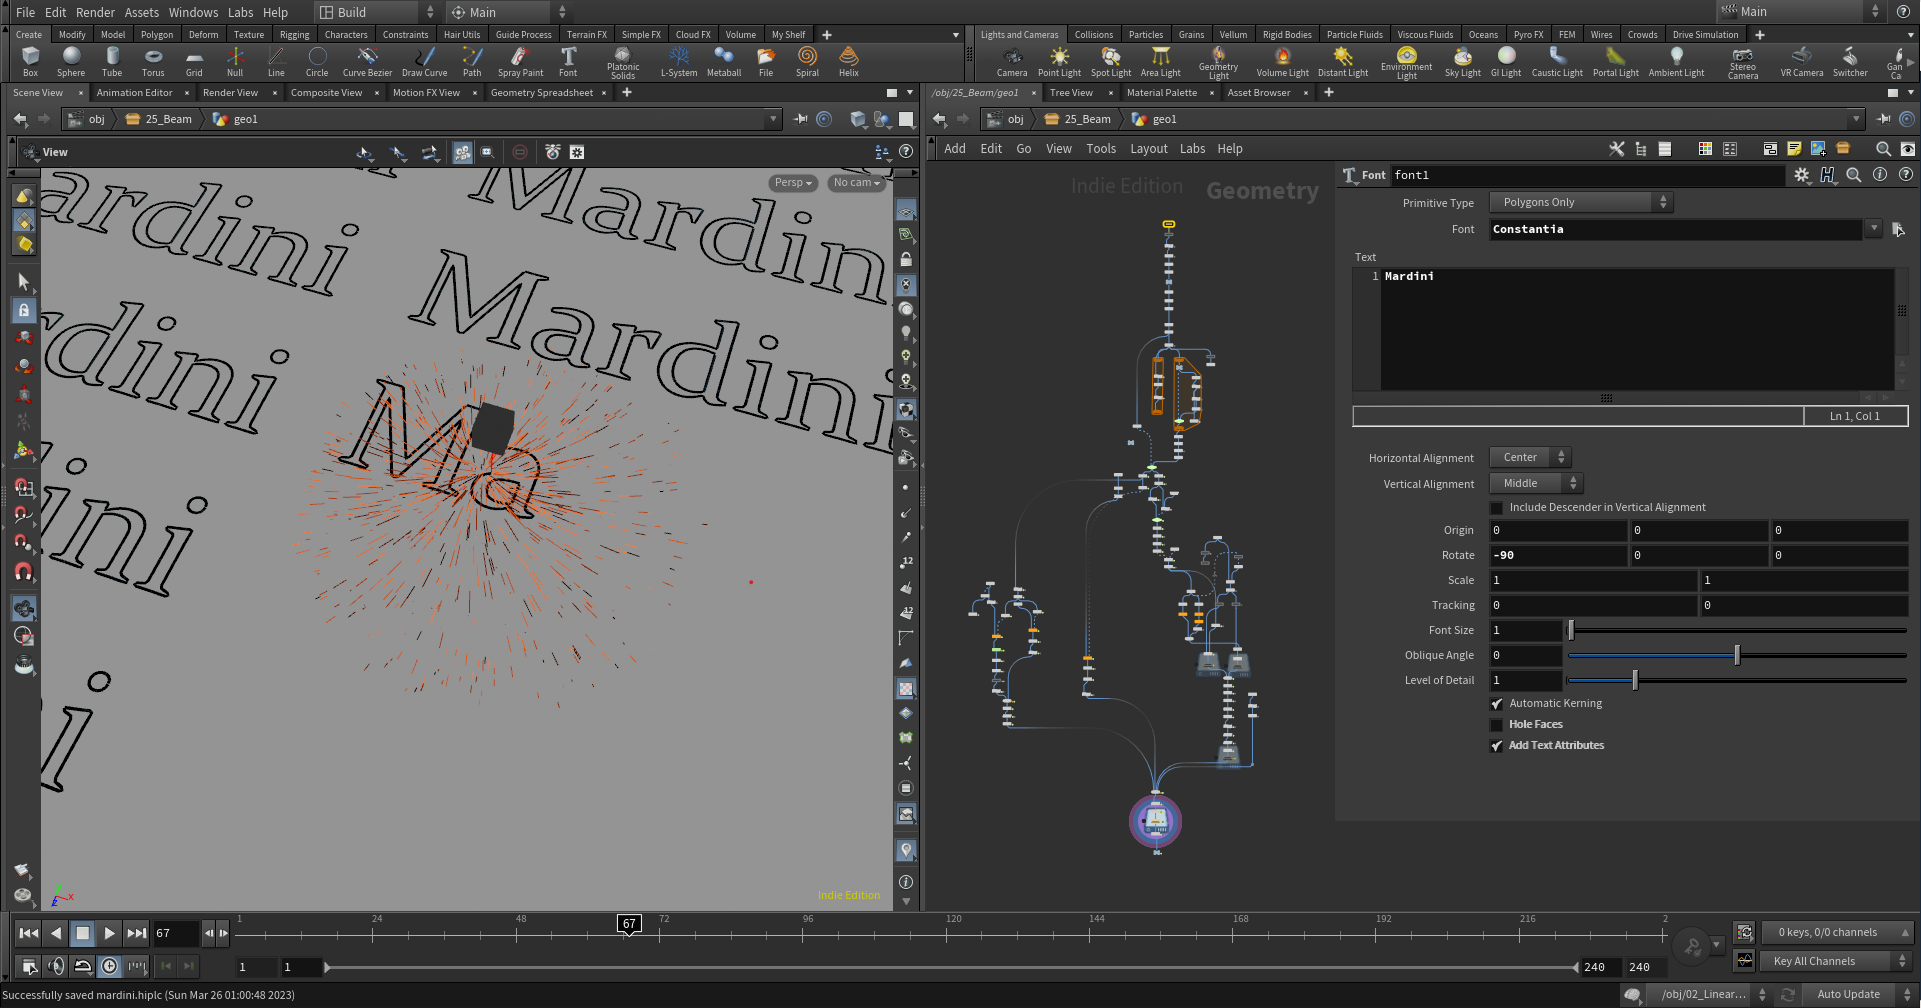1921x1008 pixels.
Task: Adjust the Font Size slider
Action: click(x=1737, y=630)
